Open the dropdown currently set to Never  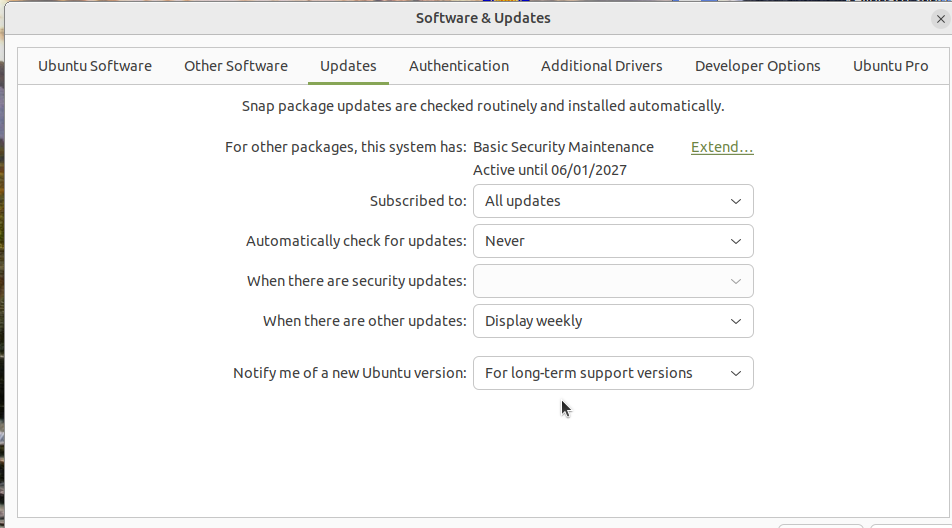click(x=613, y=241)
